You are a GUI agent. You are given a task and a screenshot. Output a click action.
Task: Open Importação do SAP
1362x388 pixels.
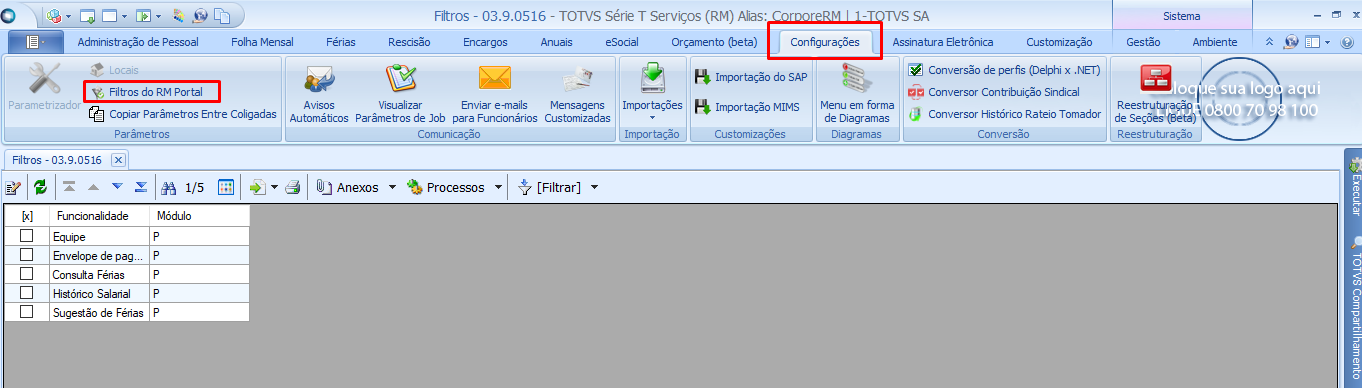click(750, 77)
